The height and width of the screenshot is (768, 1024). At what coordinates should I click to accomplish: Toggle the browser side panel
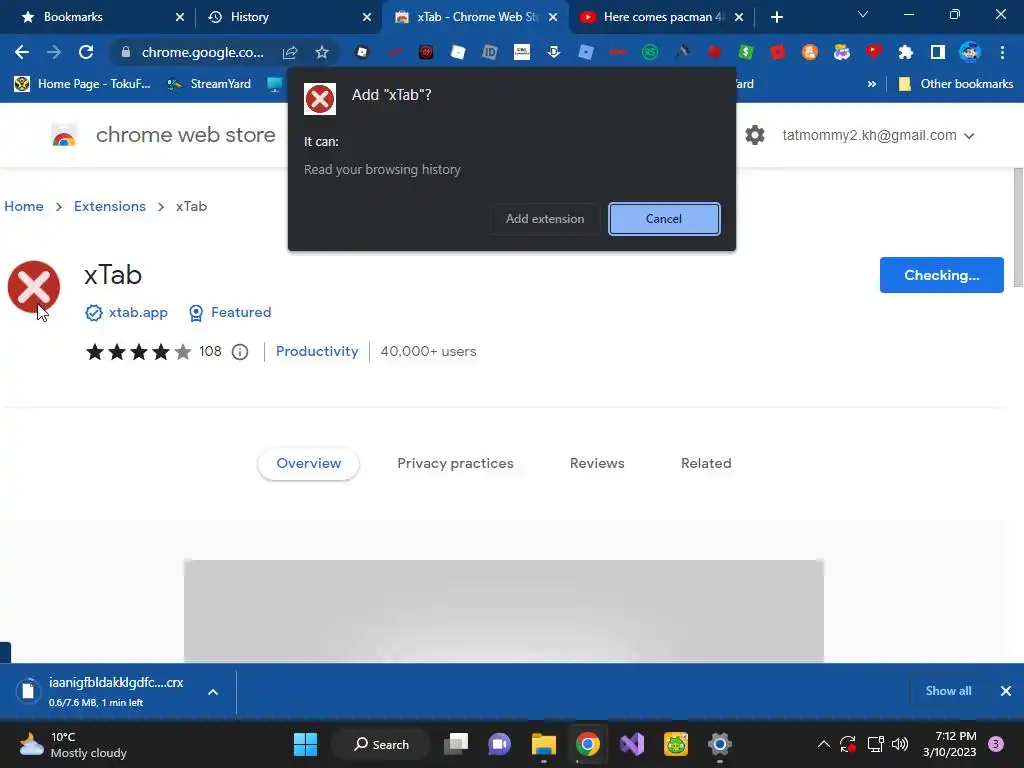click(x=938, y=52)
